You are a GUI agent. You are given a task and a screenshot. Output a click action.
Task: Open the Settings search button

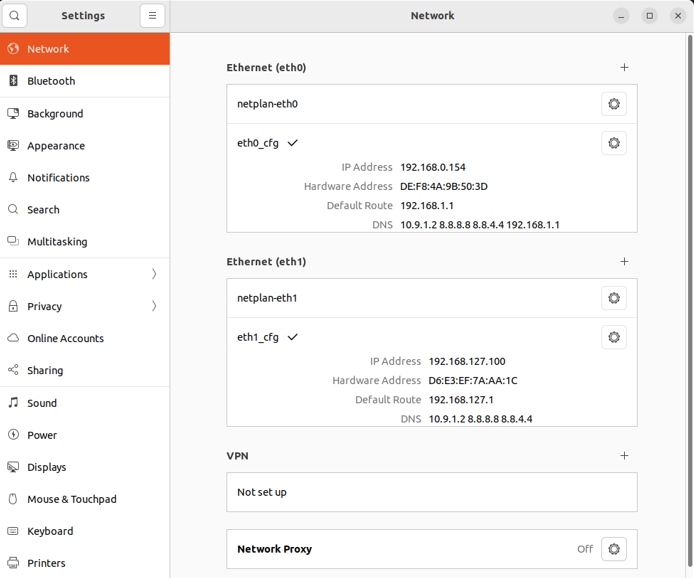(15, 15)
